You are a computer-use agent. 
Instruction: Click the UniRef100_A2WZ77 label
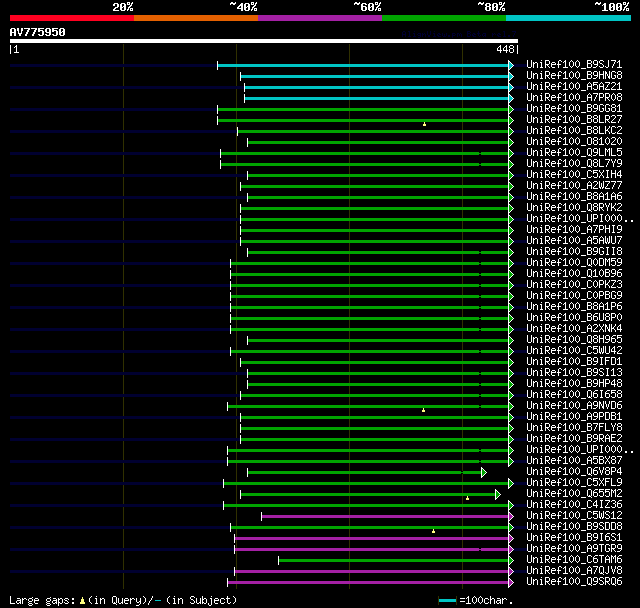[574, 186]
